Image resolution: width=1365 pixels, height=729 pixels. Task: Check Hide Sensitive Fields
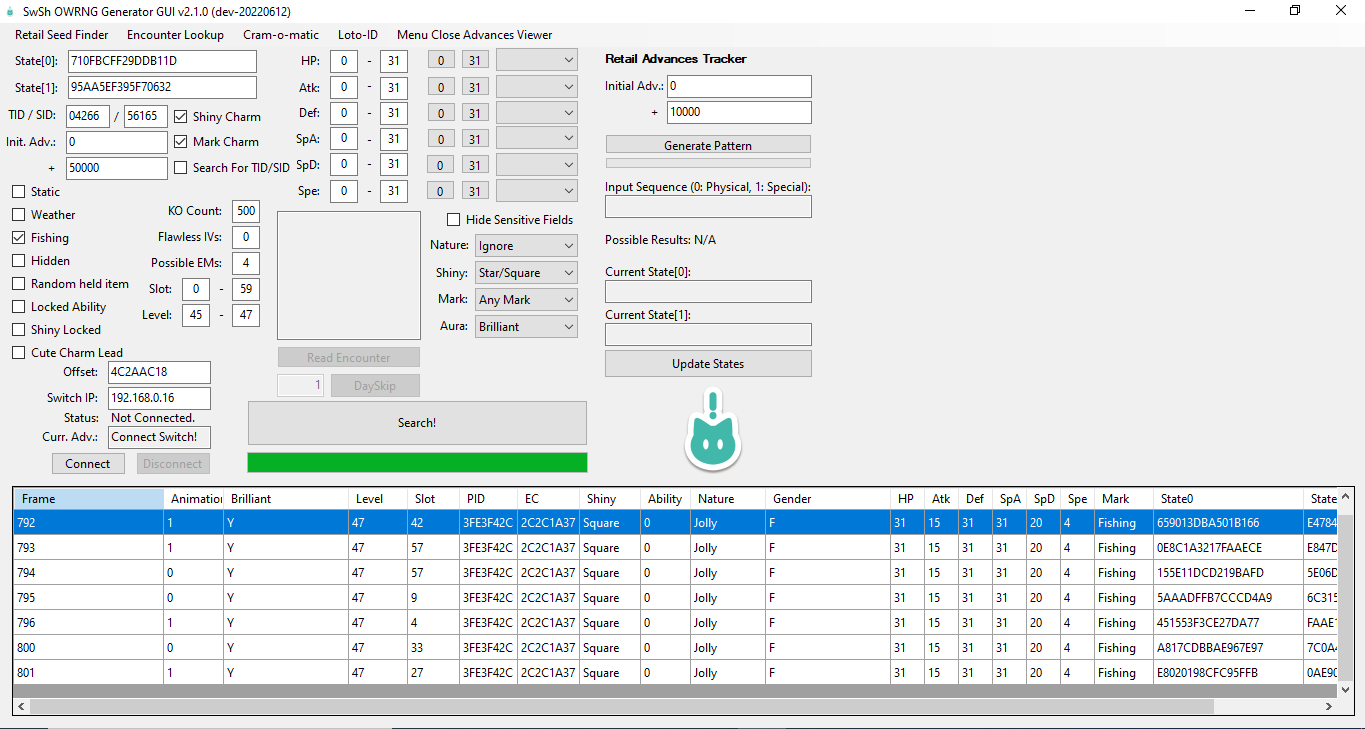454,220
